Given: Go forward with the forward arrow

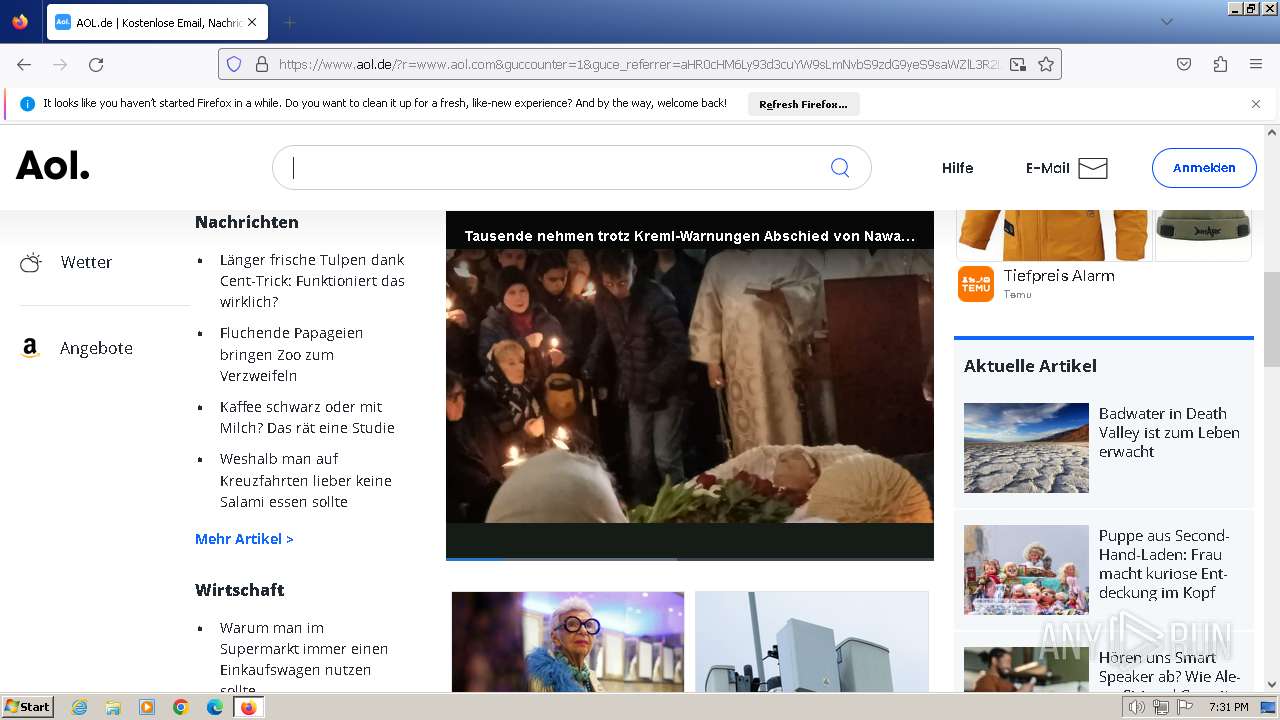Looking at the screenshot, I should tap(60, 64).
